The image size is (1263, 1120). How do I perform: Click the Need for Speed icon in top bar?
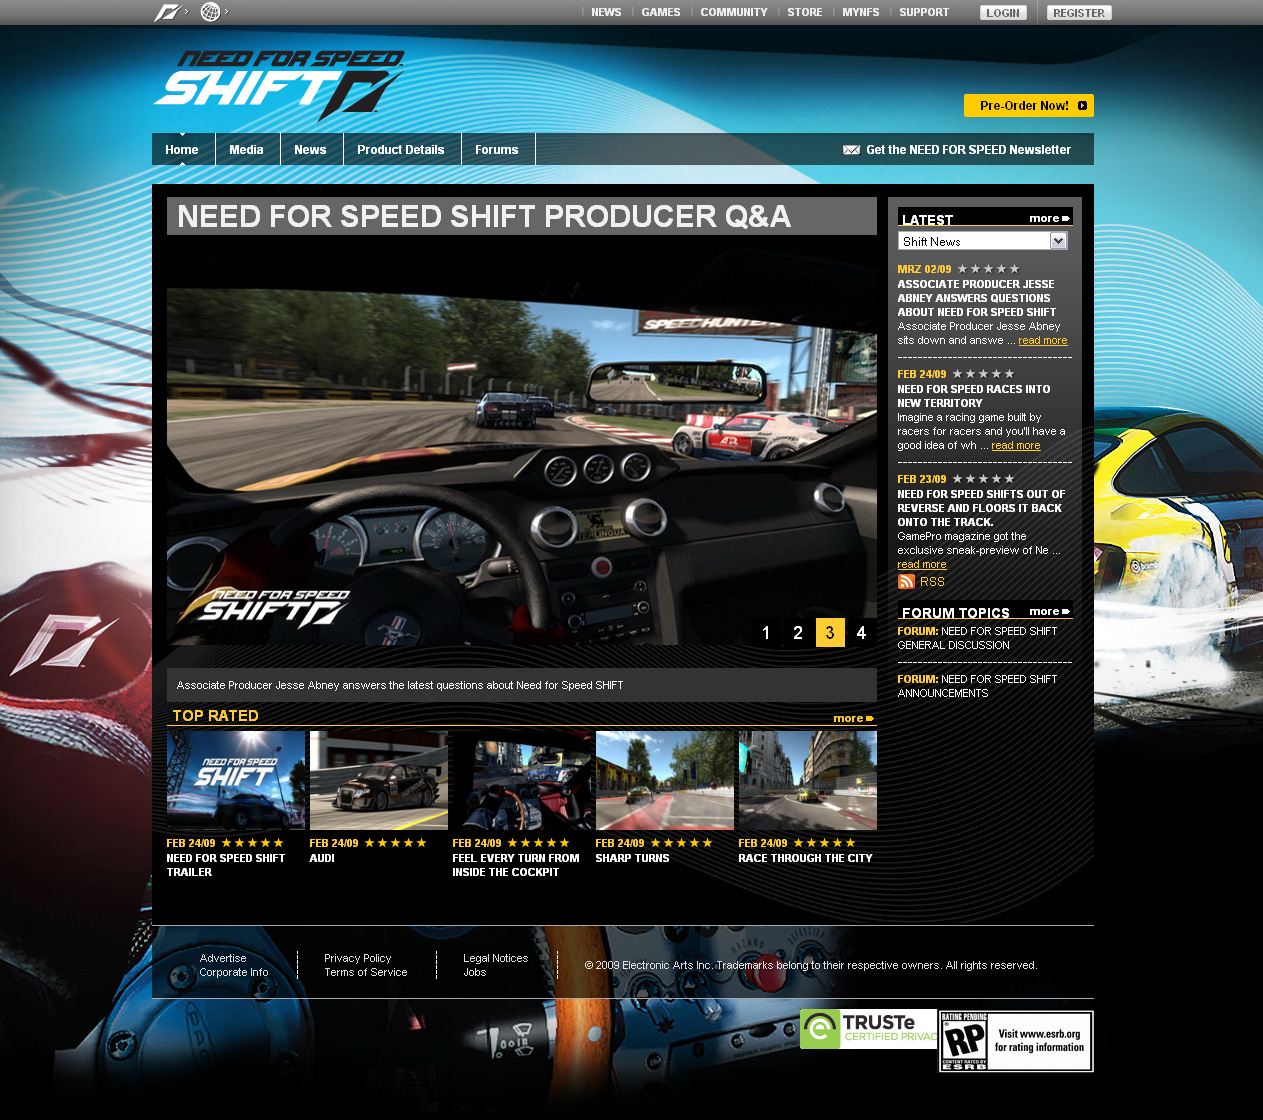[x=167, y=12]
